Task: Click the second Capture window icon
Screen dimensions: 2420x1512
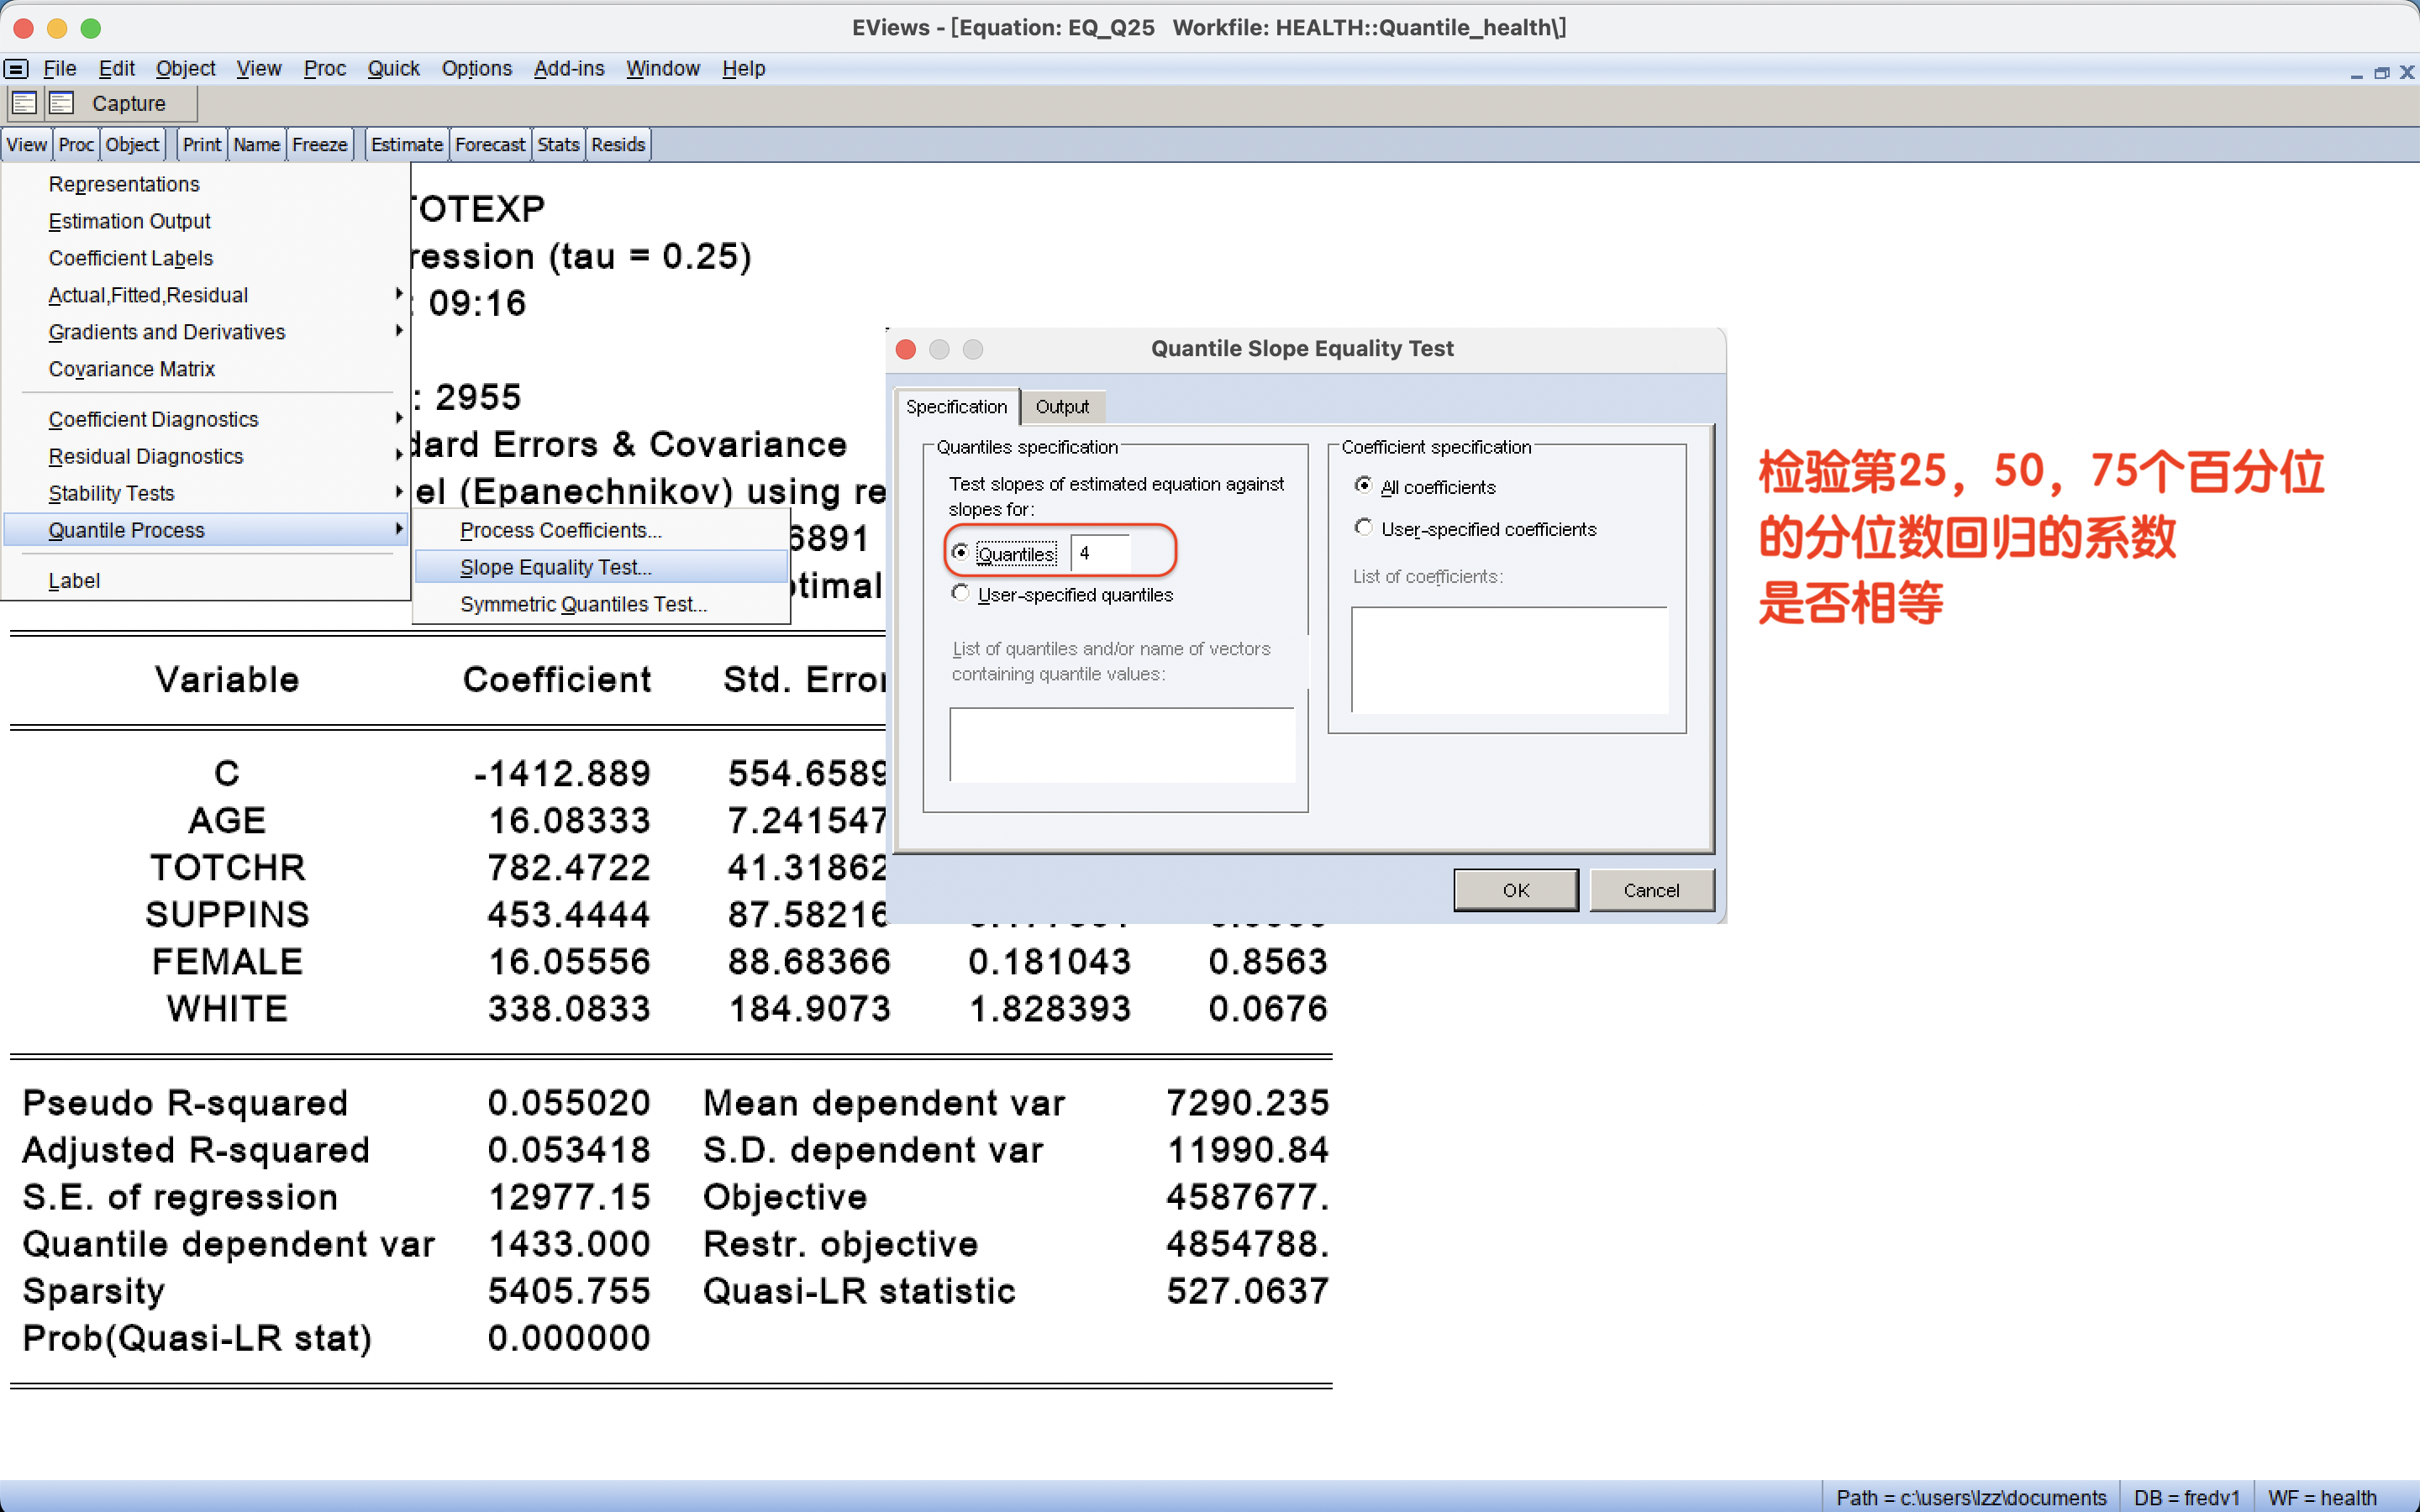Action: (62, 103)
